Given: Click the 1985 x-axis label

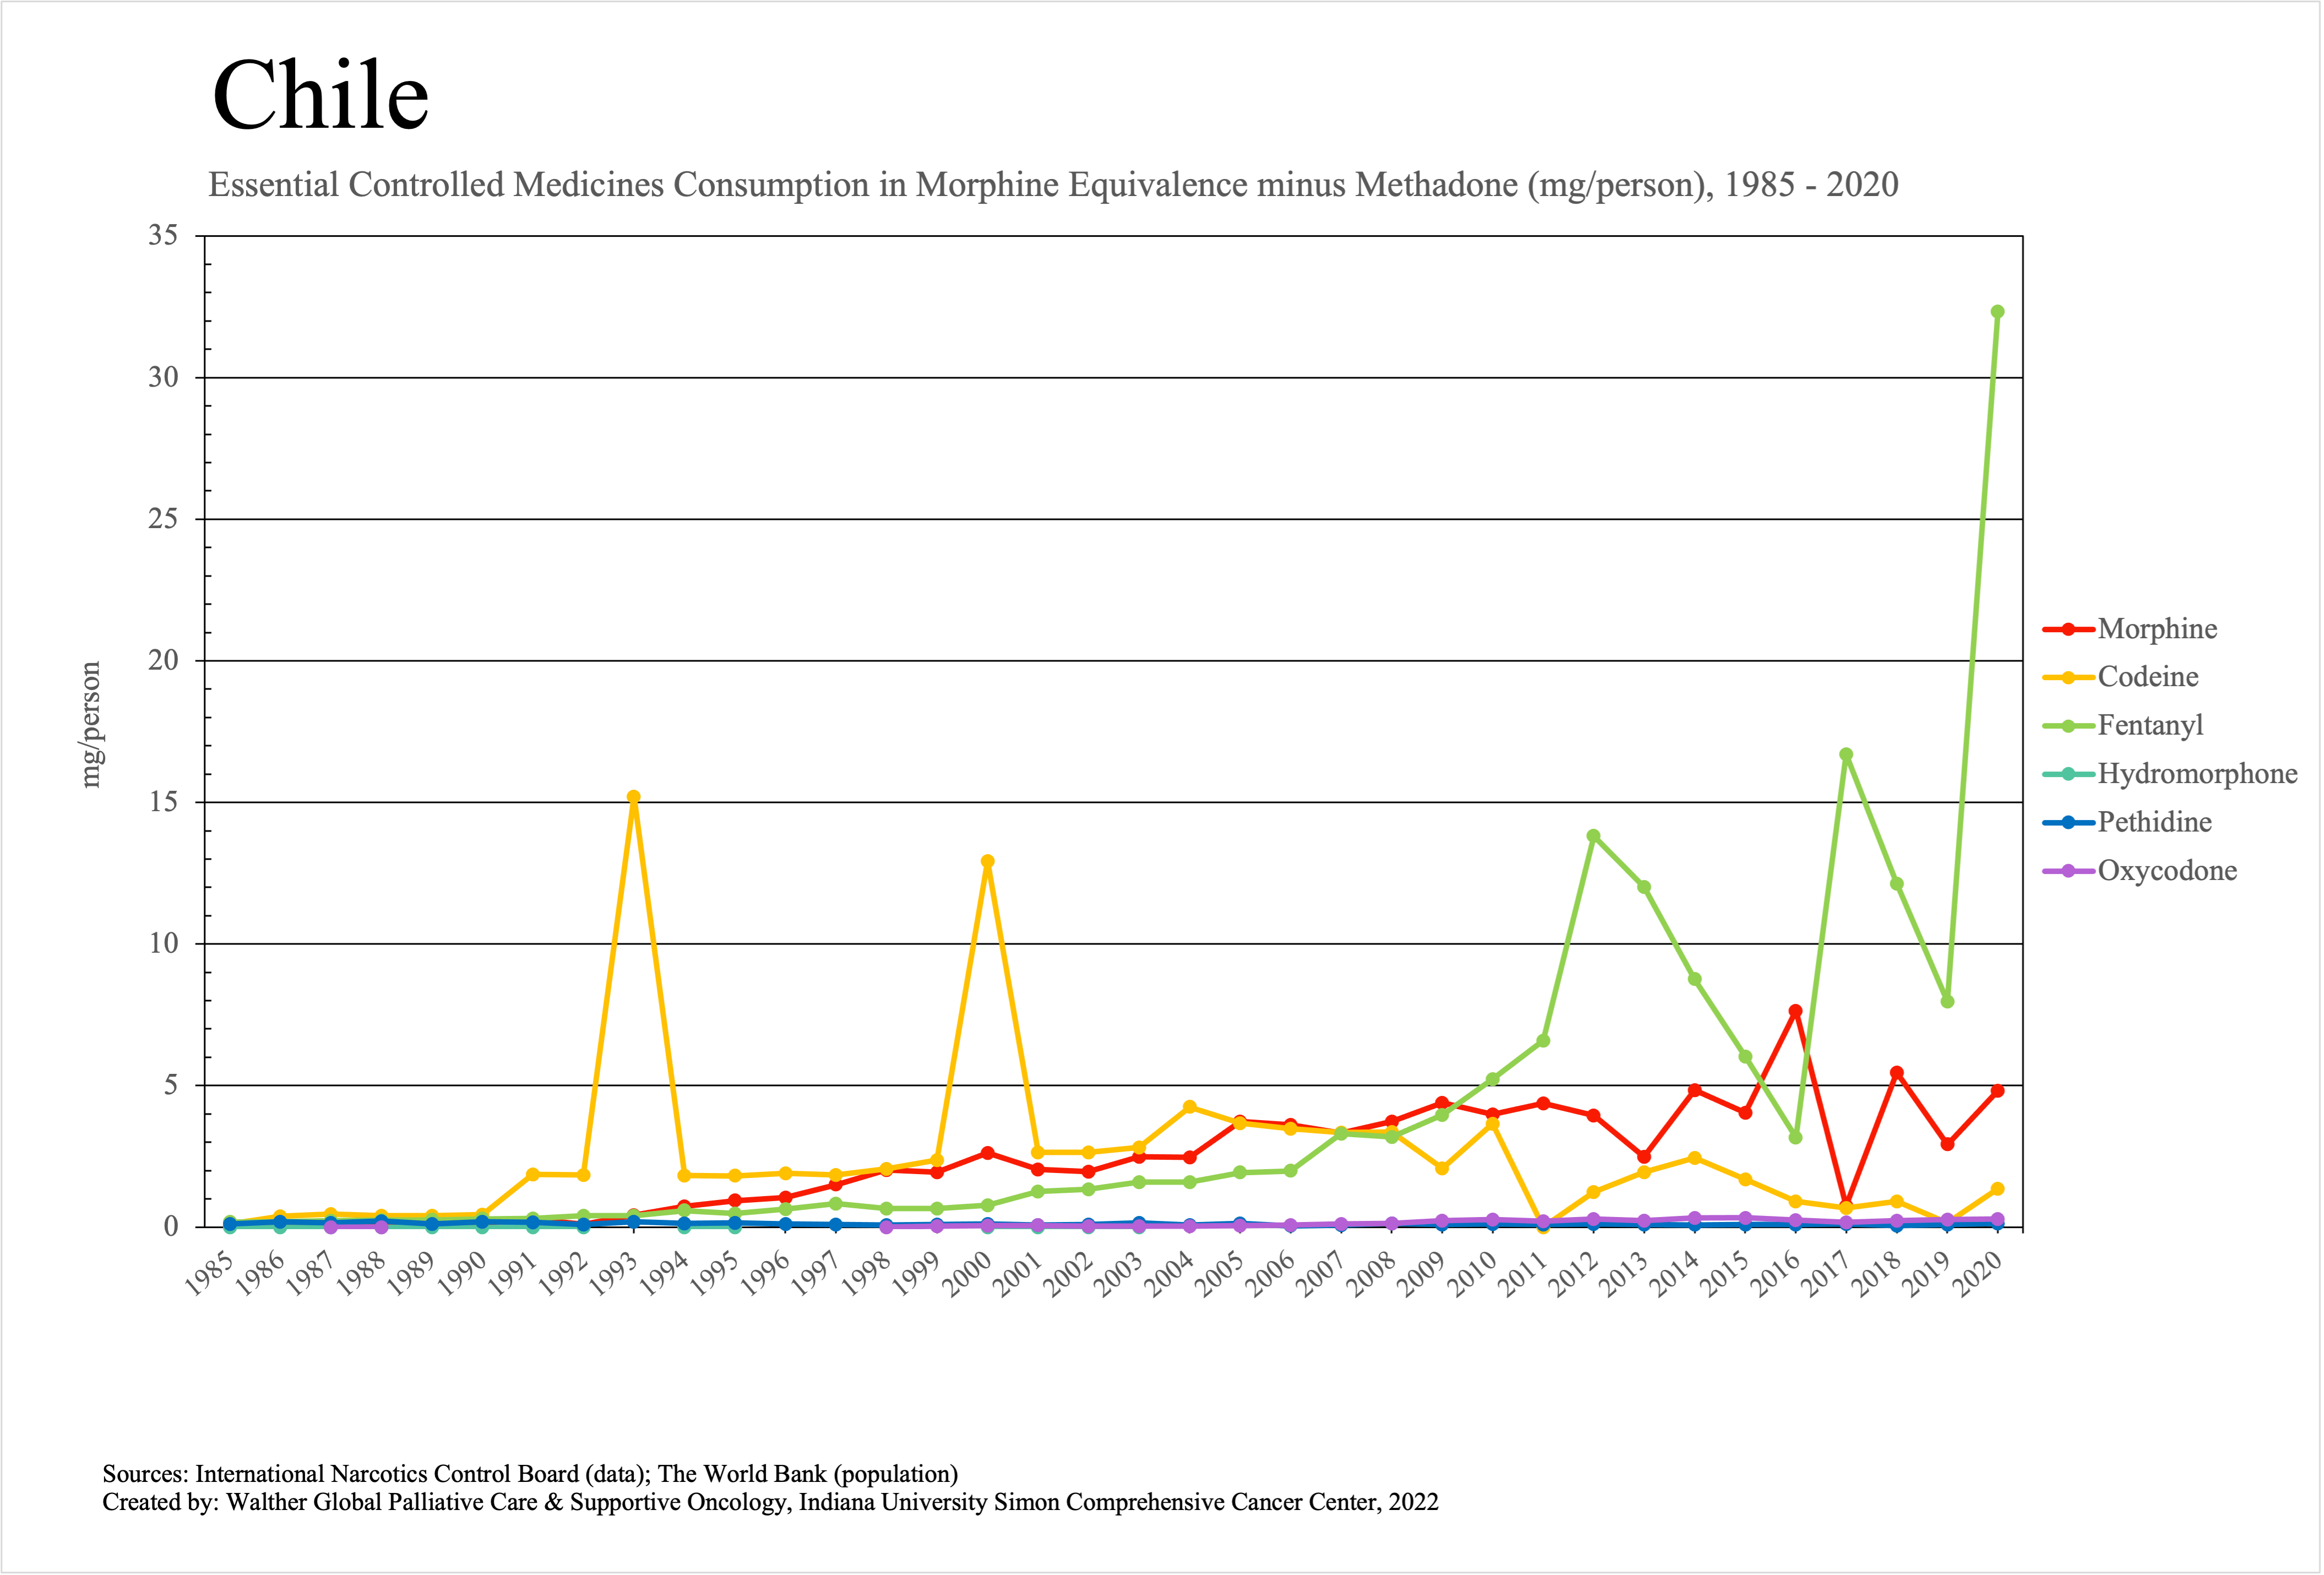Looking at the screenshot, I should click(210, 1274).
